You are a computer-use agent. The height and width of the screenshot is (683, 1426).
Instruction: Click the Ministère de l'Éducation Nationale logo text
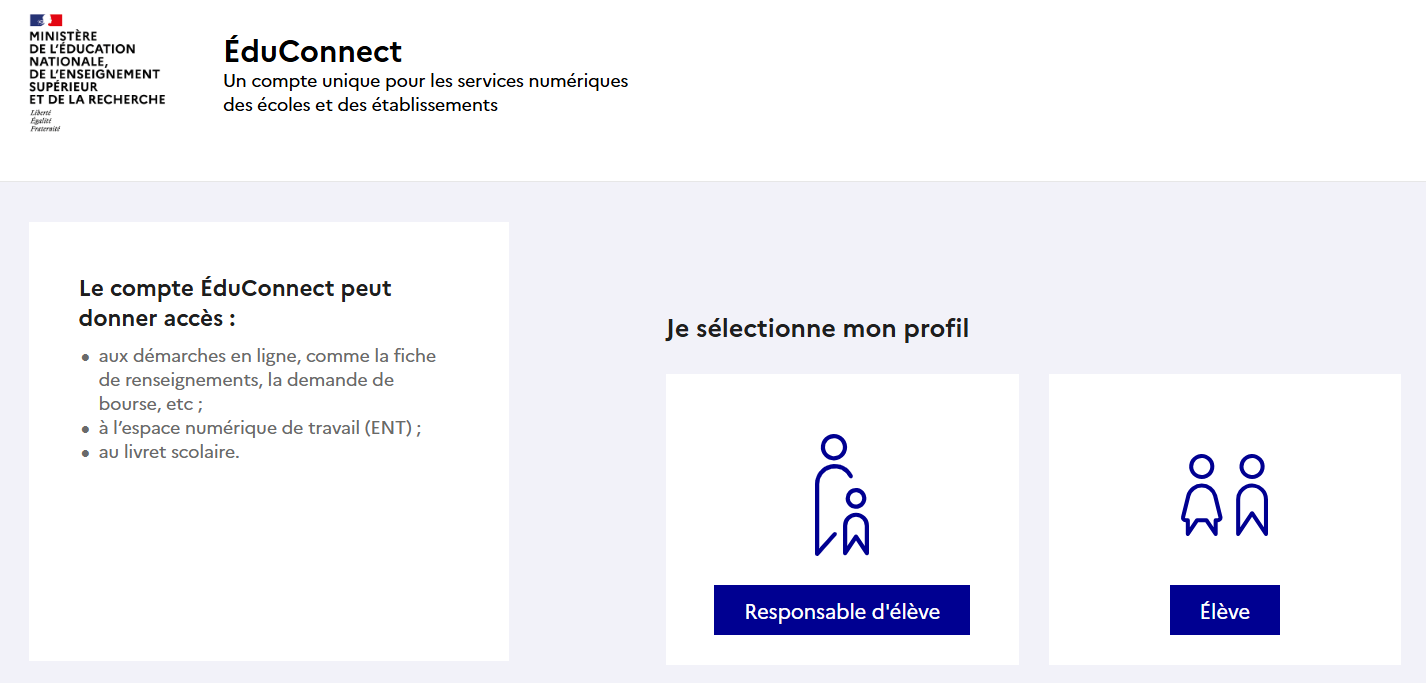[x=97, y=68]
